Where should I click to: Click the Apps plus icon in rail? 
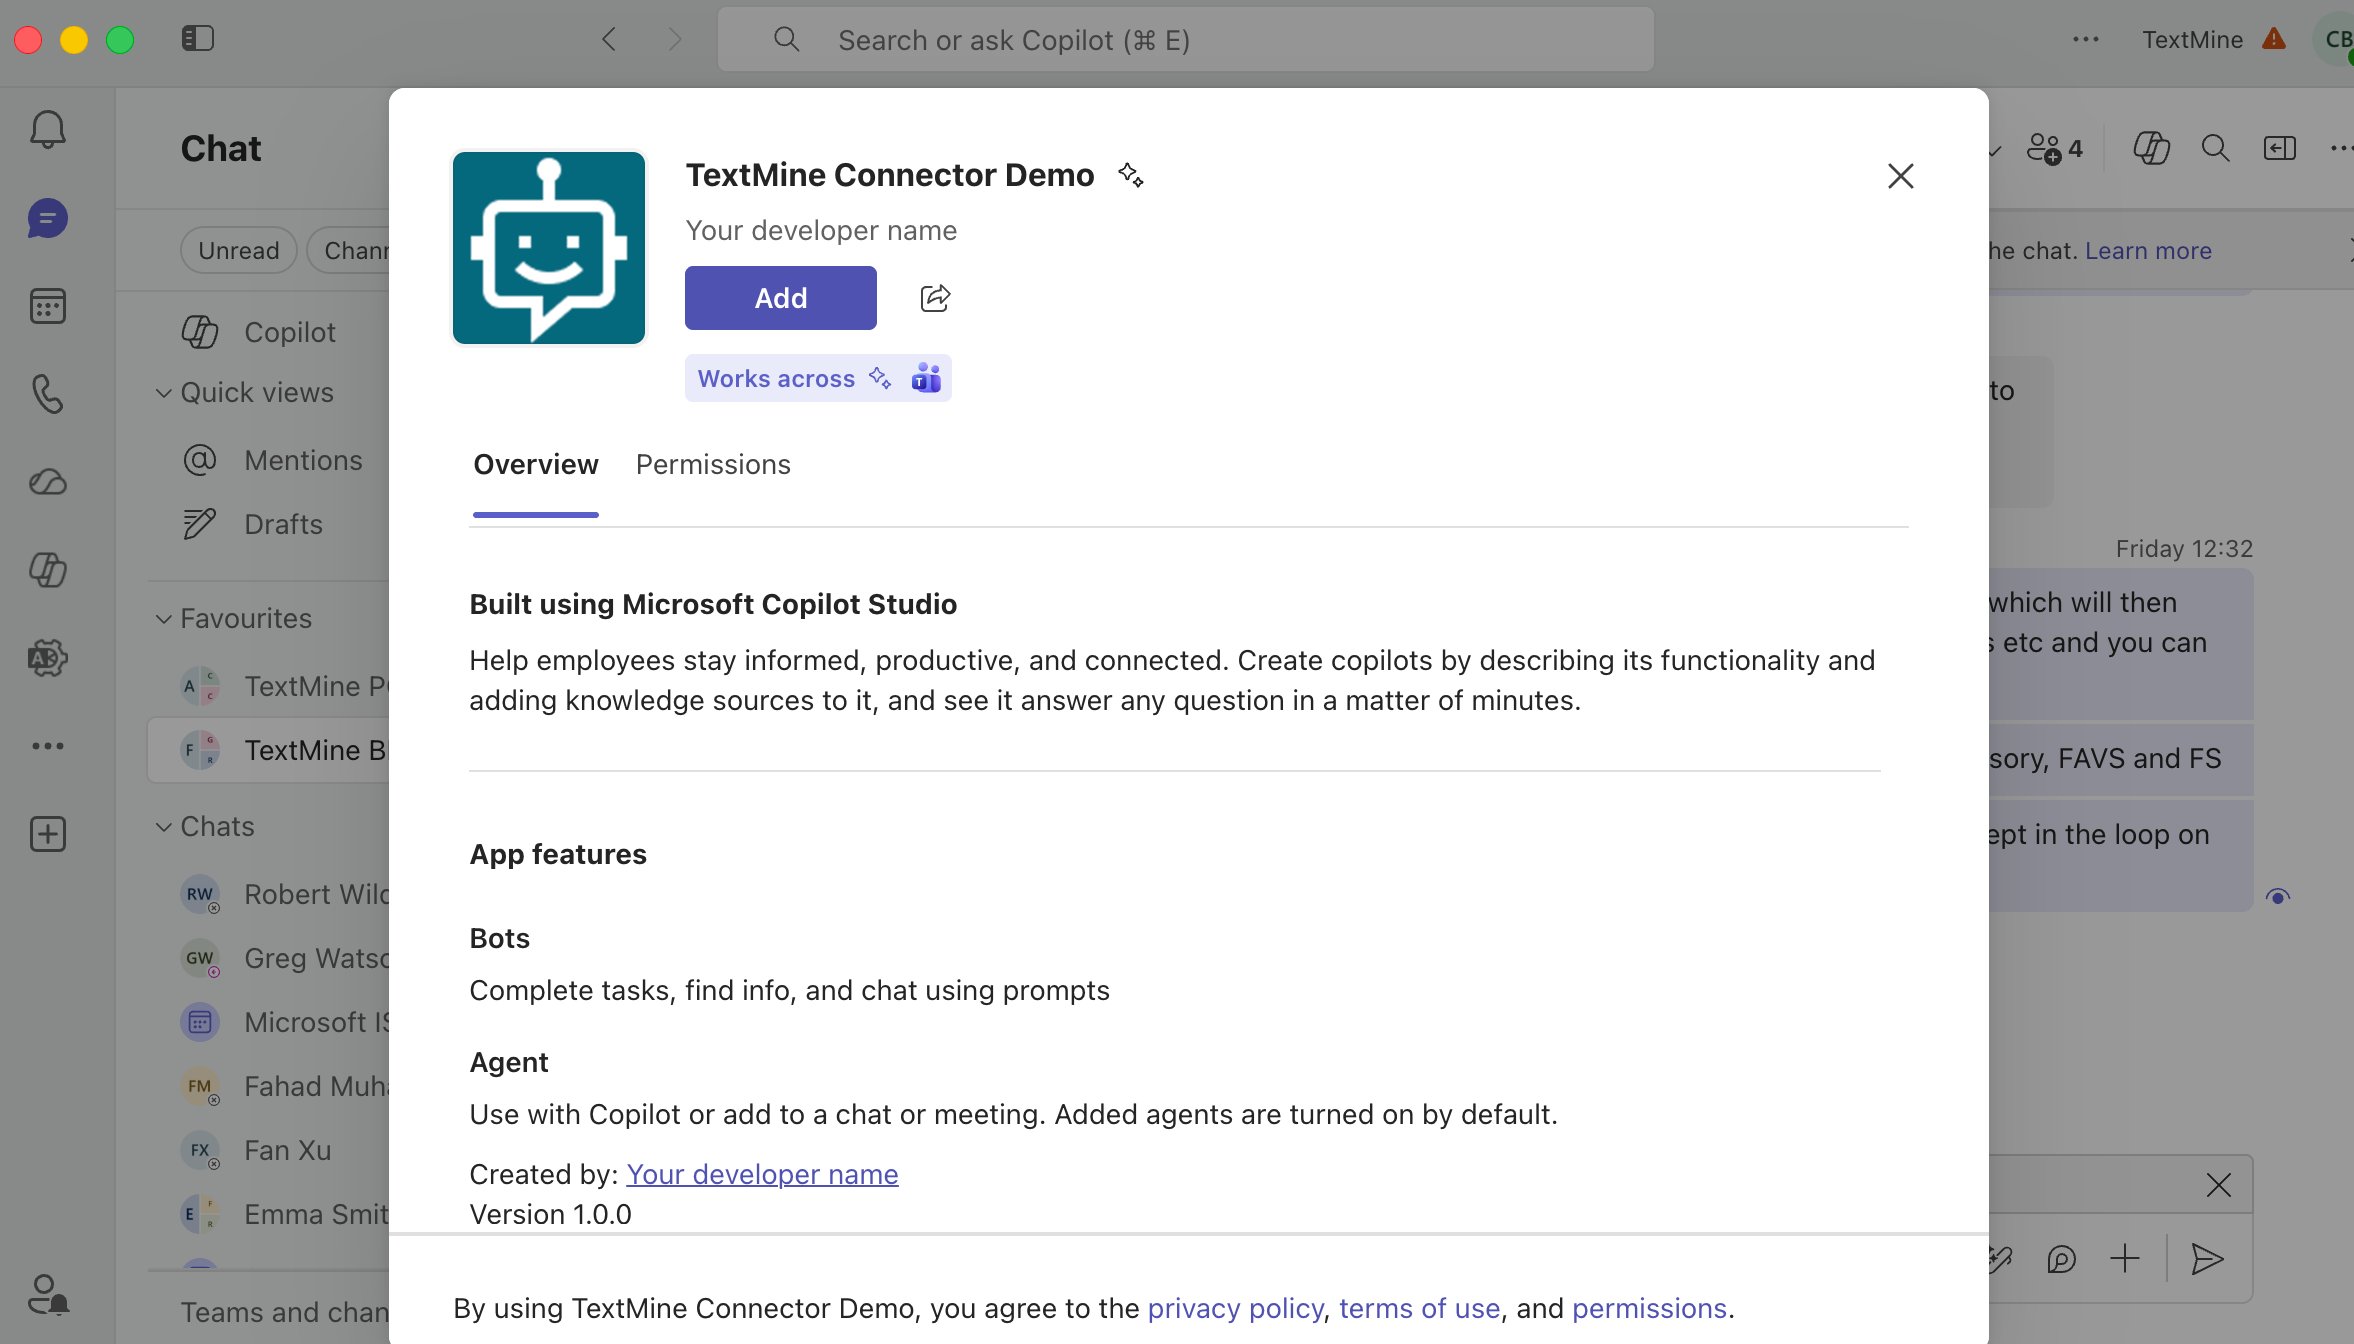pos(48,834)
